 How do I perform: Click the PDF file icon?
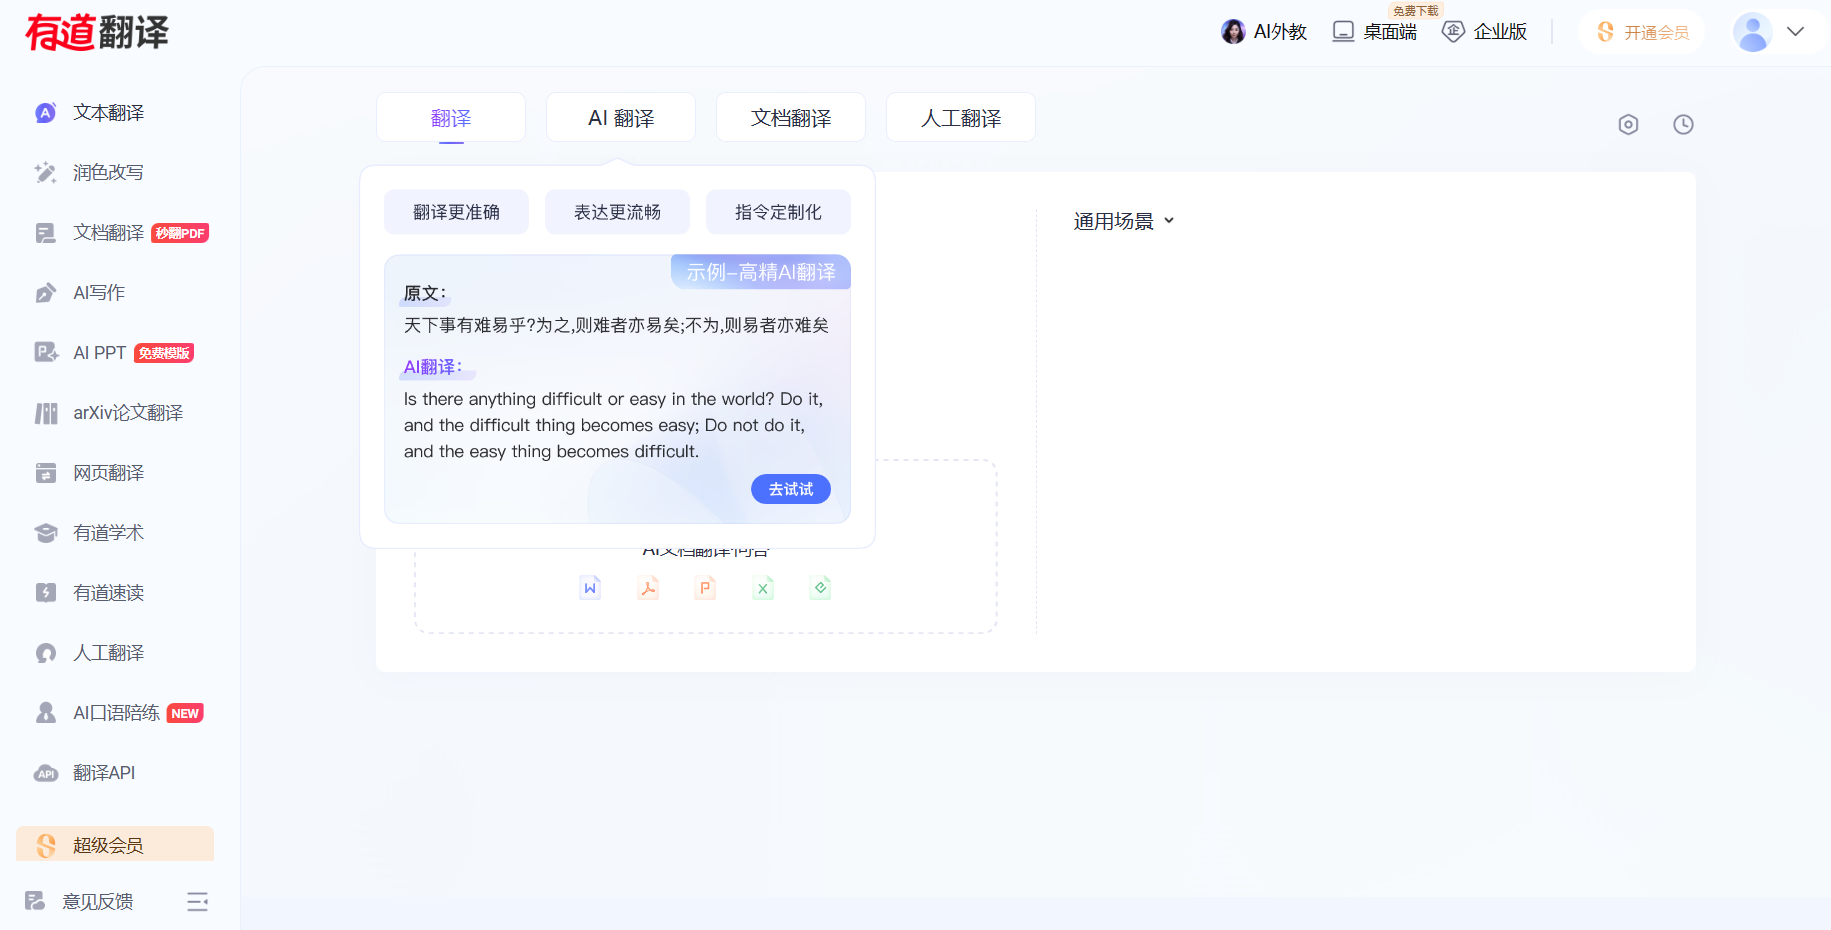pos(648,588)
